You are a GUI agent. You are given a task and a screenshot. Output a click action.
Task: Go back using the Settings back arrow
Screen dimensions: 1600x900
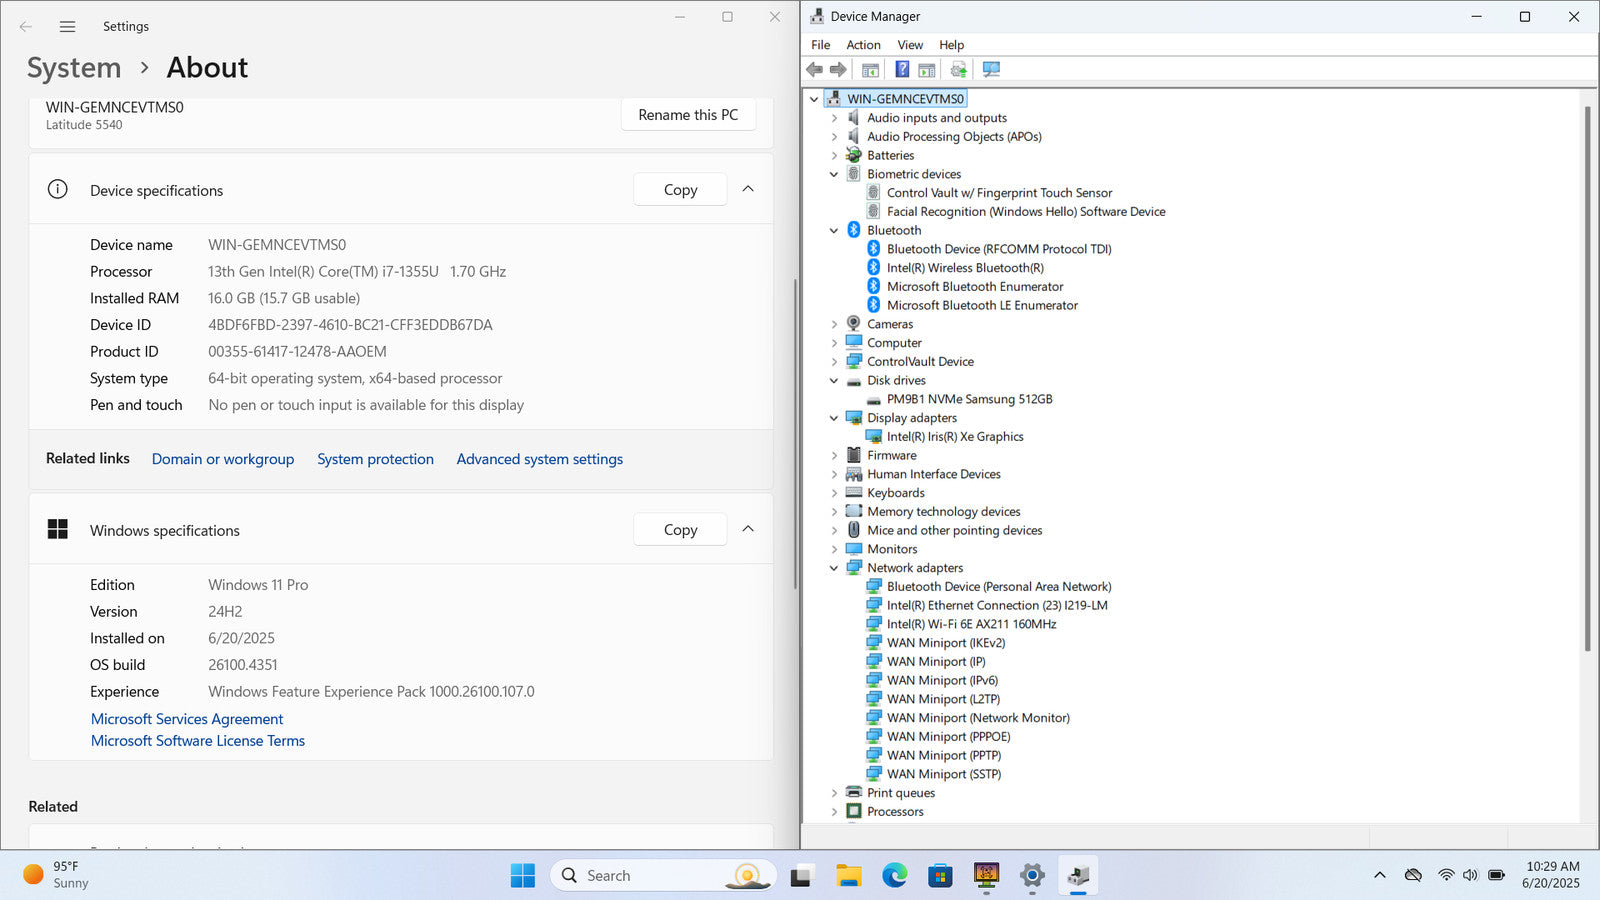(26, 27)
